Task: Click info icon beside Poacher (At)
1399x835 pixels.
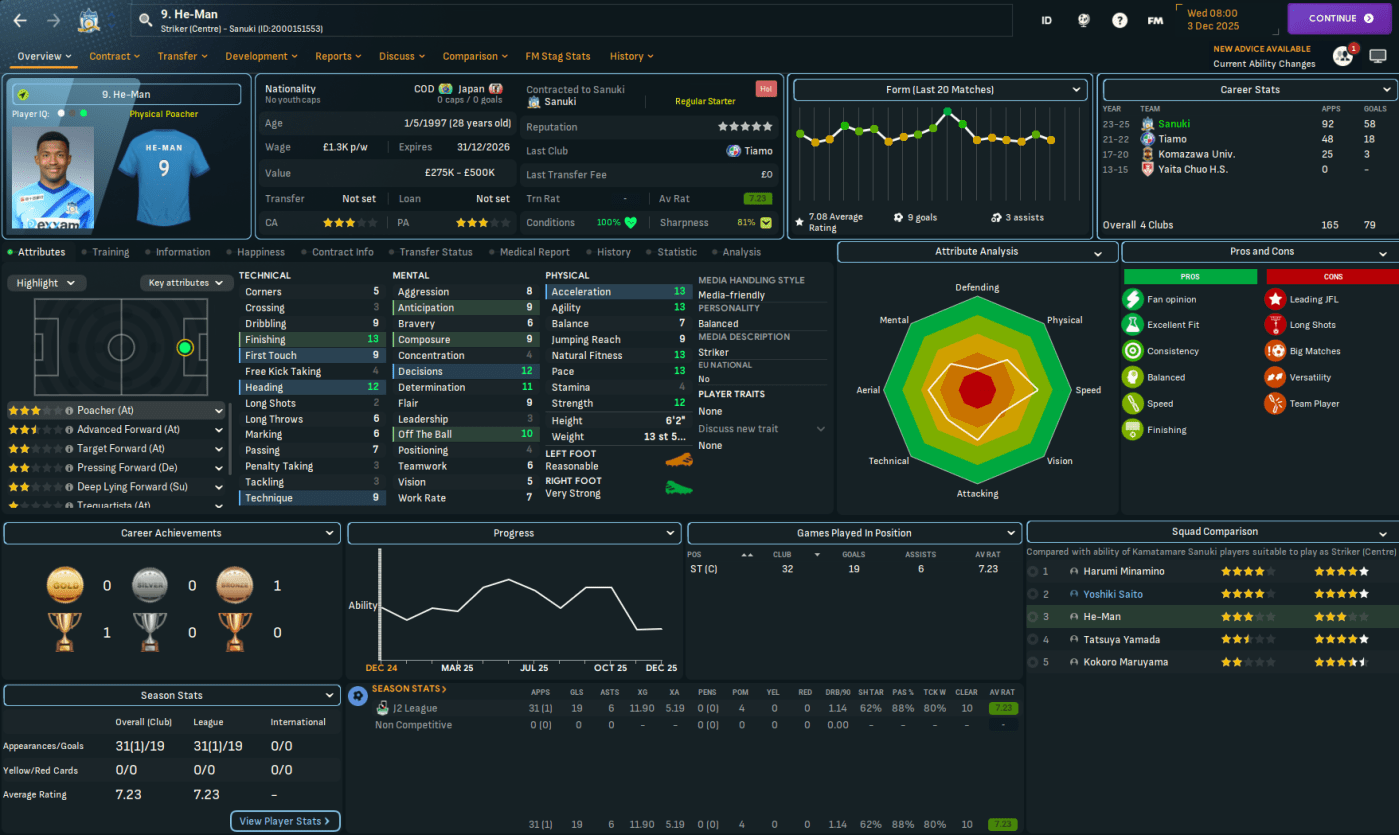Action: point(69,411)
